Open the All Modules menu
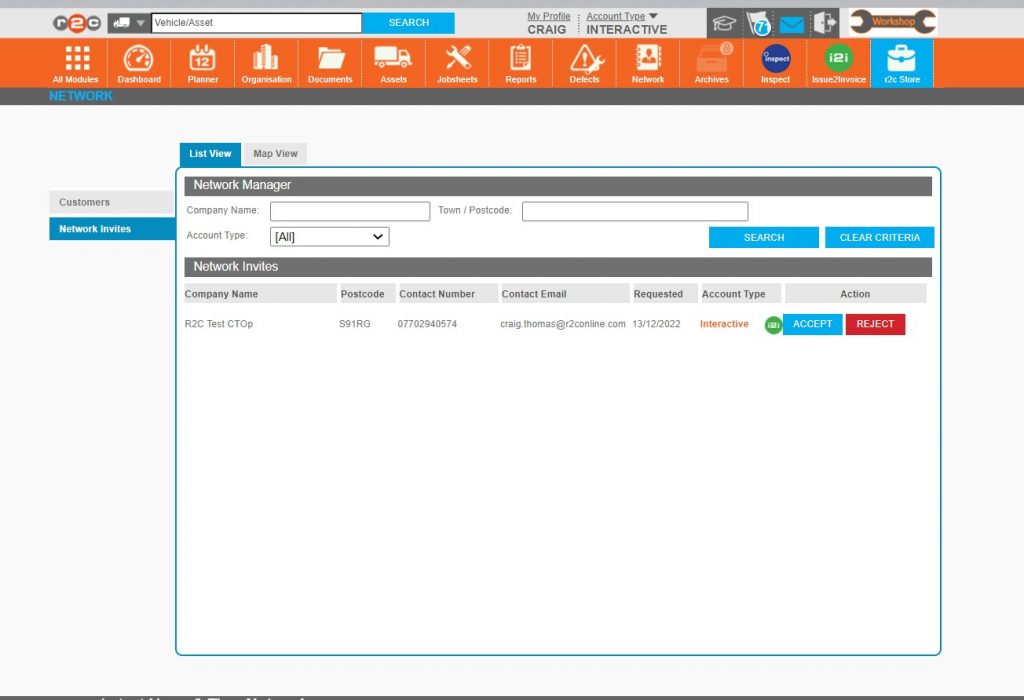1024x700 pixels. pos(75,62)
